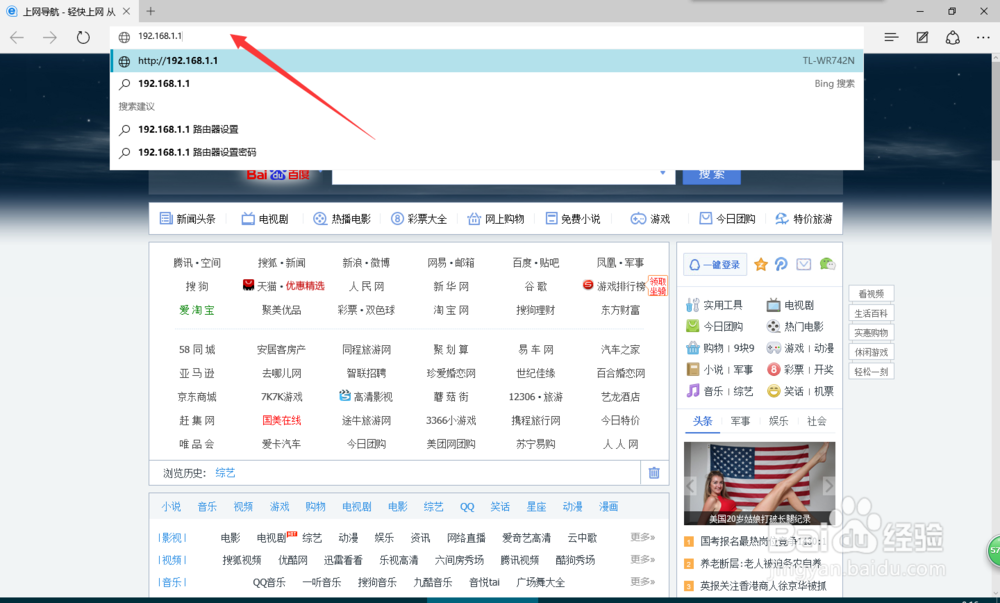1000x603 pixels.
Task: Select the 购物 tab in the bottom category bar
Action: [x=315, y=507]
